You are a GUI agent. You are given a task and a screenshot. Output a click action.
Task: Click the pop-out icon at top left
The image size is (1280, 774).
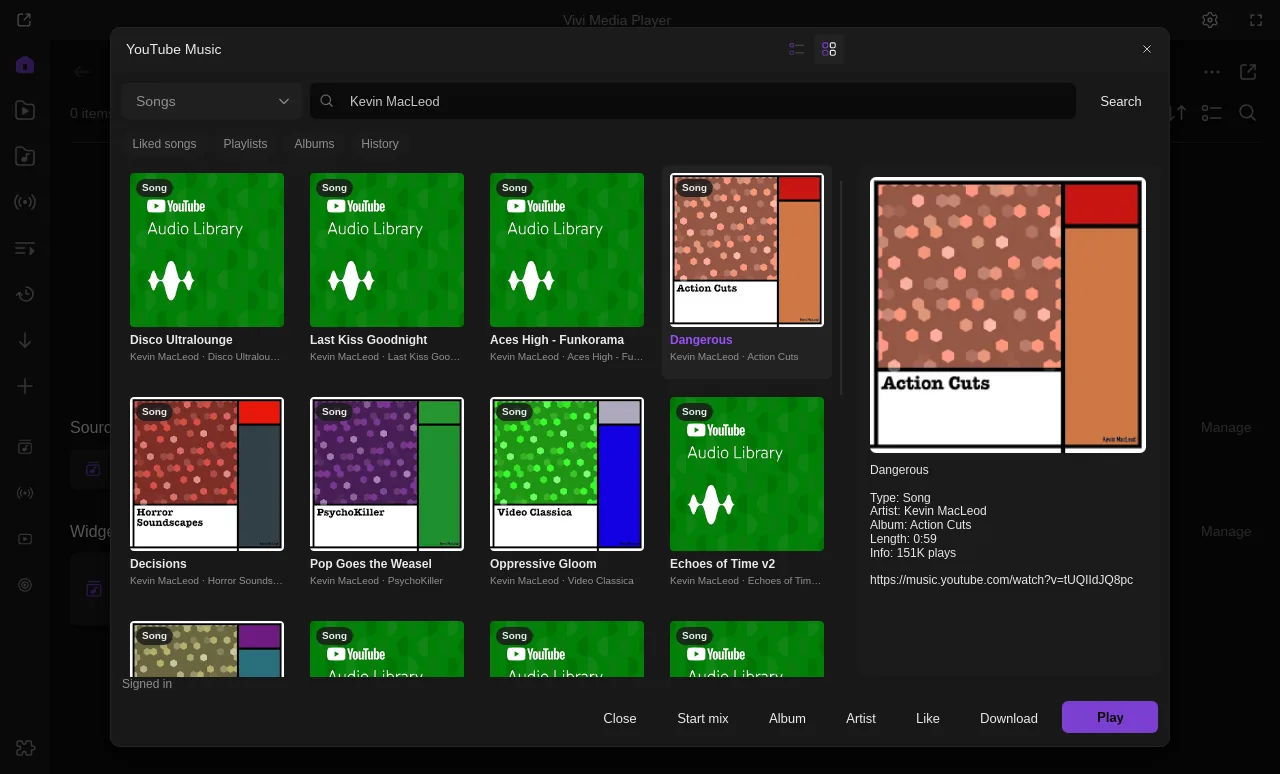[x=24, y=20]
